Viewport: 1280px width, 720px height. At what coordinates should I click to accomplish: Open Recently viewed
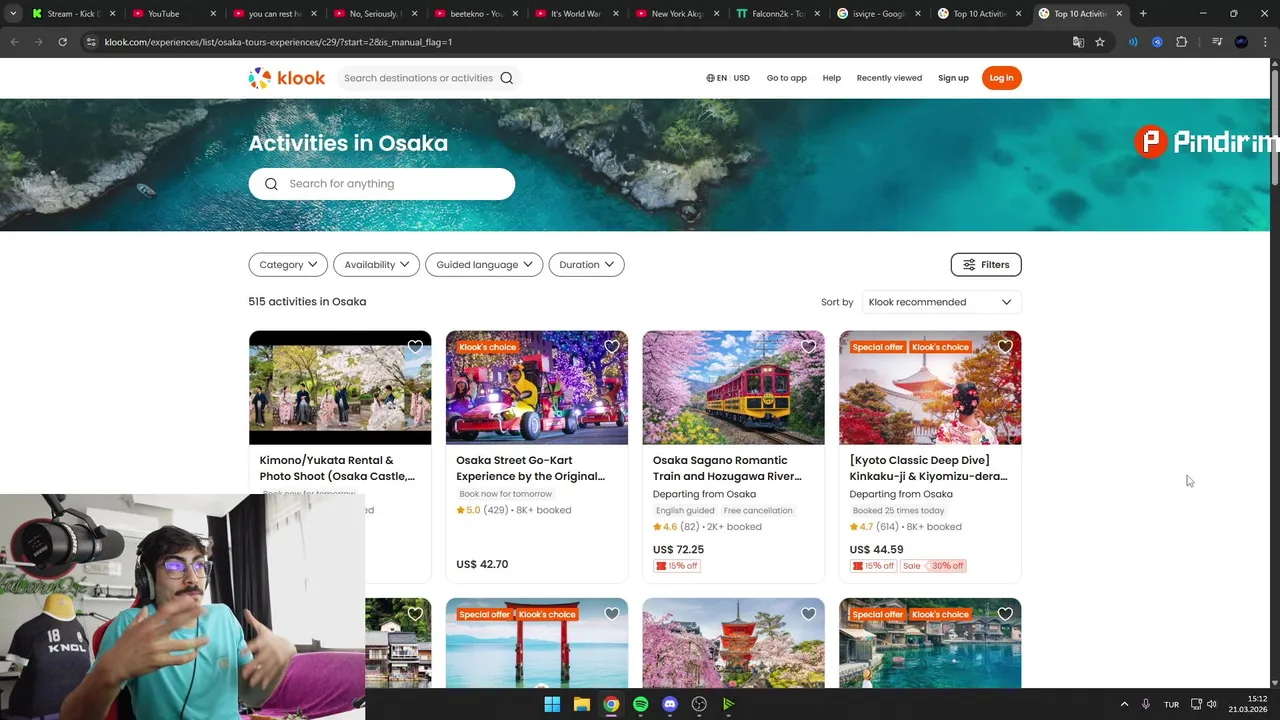pos(889,78)
